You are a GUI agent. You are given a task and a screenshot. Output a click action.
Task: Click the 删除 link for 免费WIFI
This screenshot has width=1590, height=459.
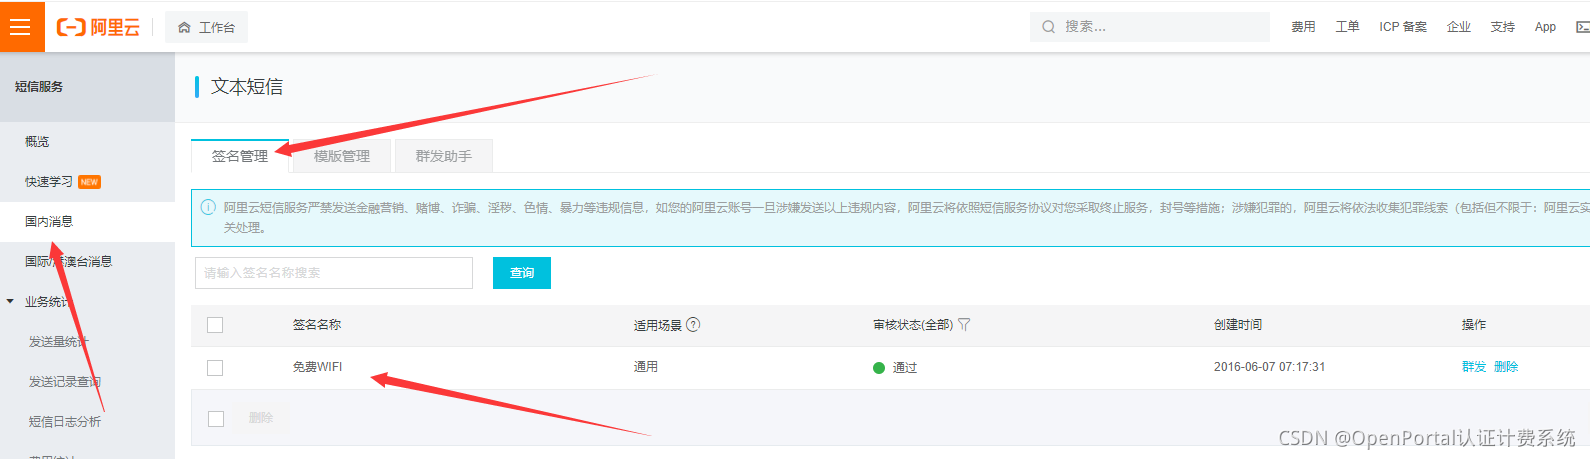point(1506,367)
